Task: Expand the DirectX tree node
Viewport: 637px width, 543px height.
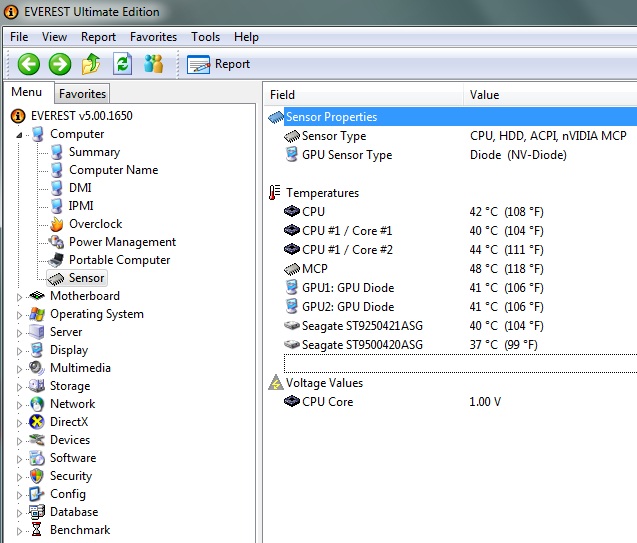Action: pyautogui.click(x=19, y=423)
